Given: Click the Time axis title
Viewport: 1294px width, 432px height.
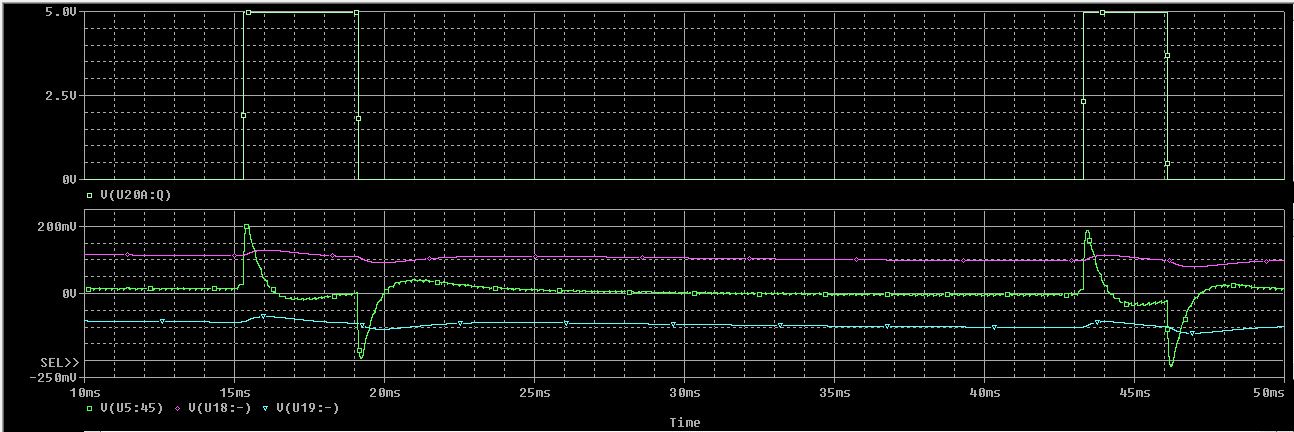Looking at the screenshot, I should click(x=685, y=423).
